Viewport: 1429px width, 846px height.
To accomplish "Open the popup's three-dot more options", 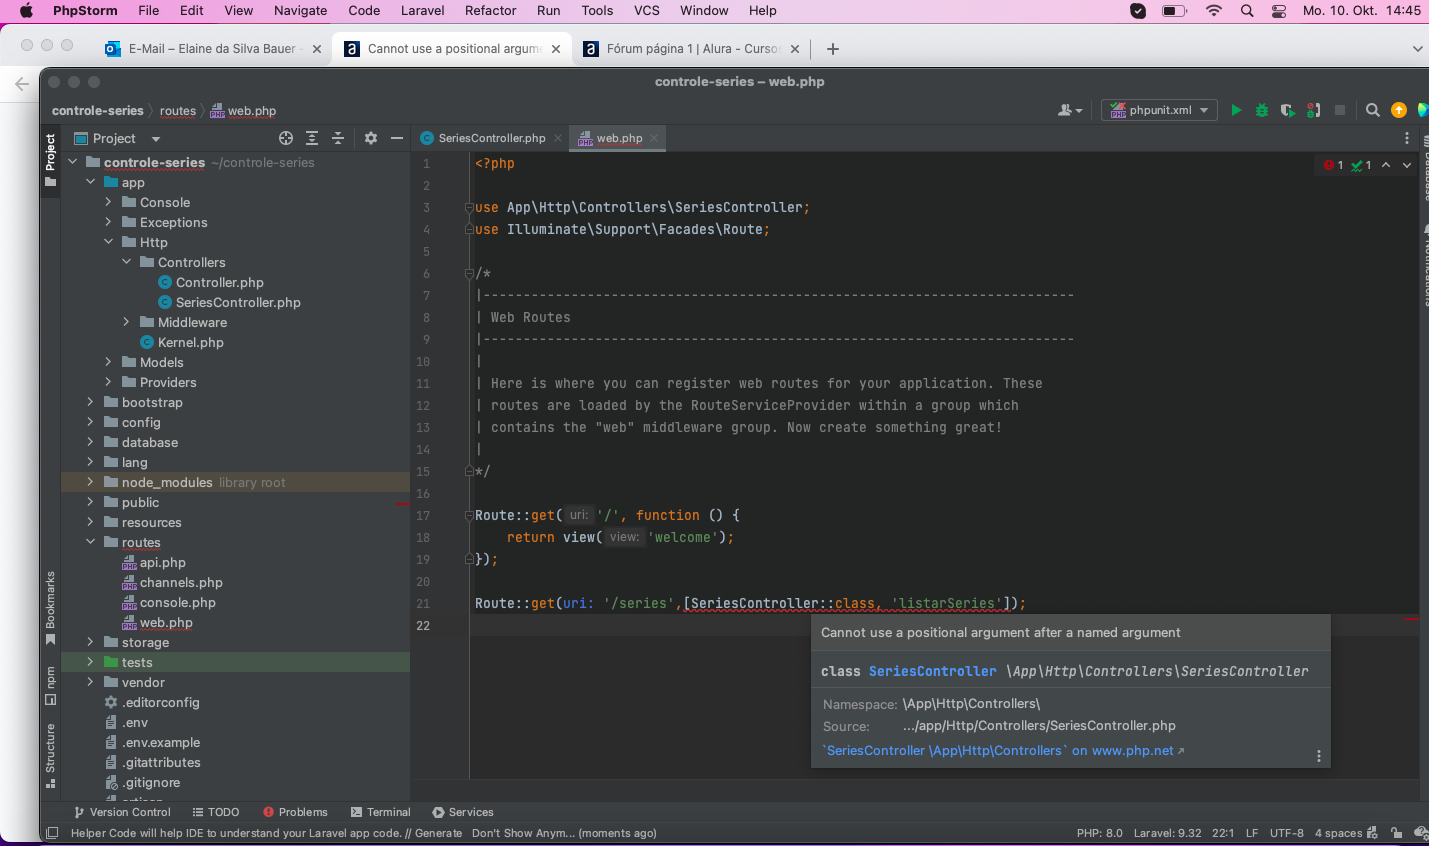I will [1319, 756].
